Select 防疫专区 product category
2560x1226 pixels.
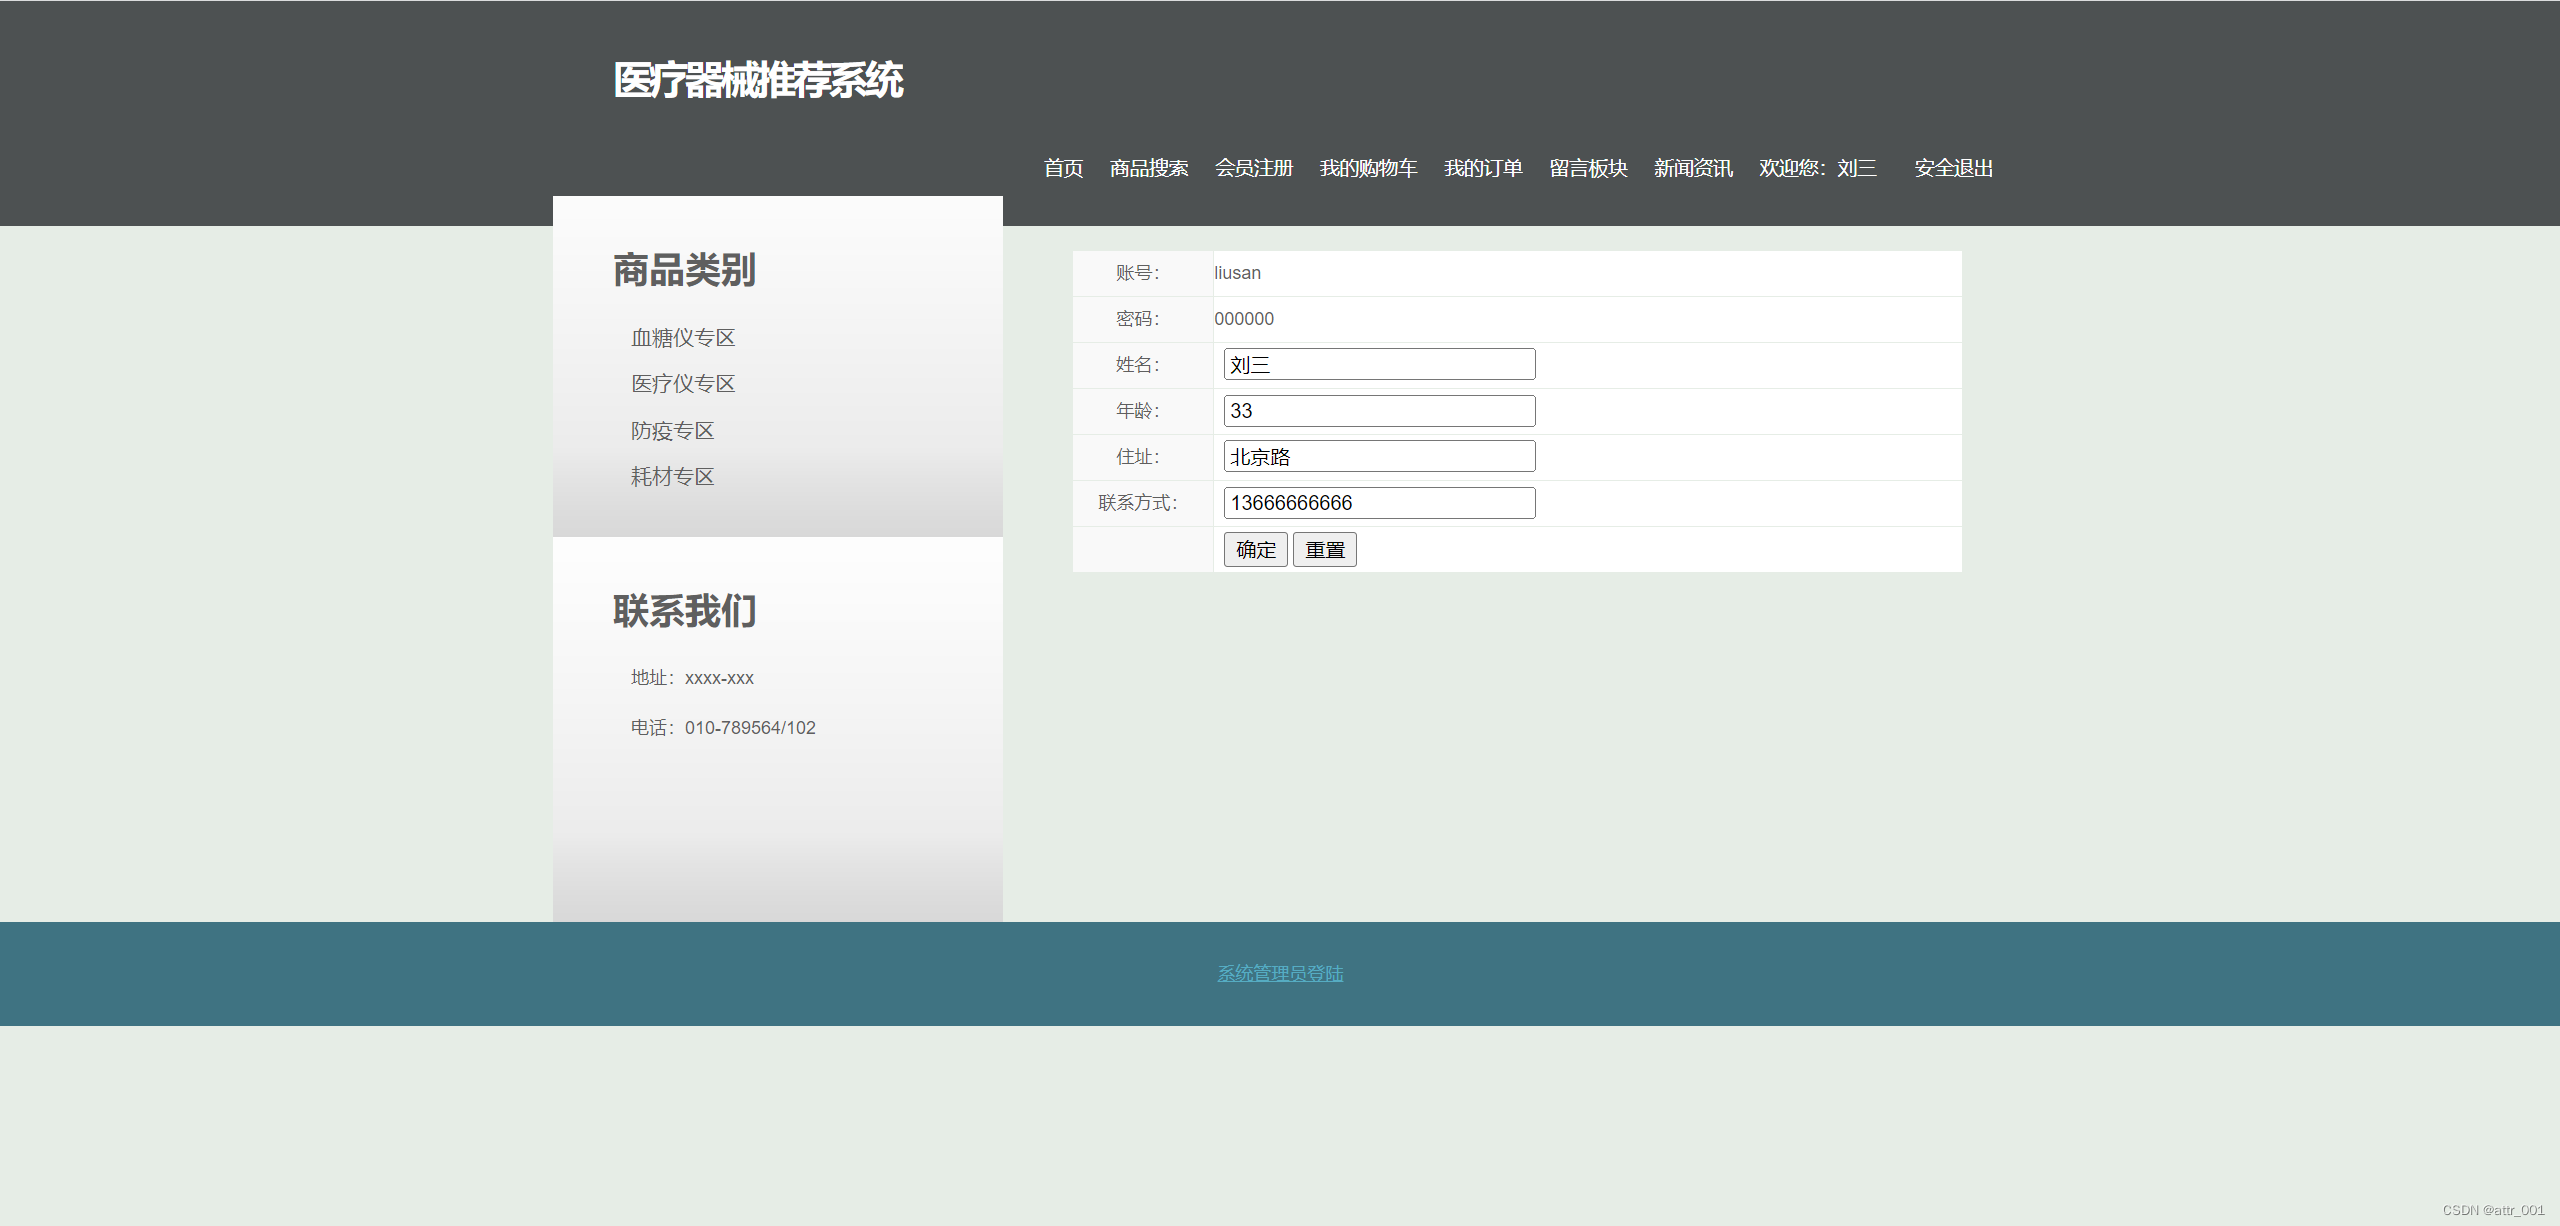[672, 431]
